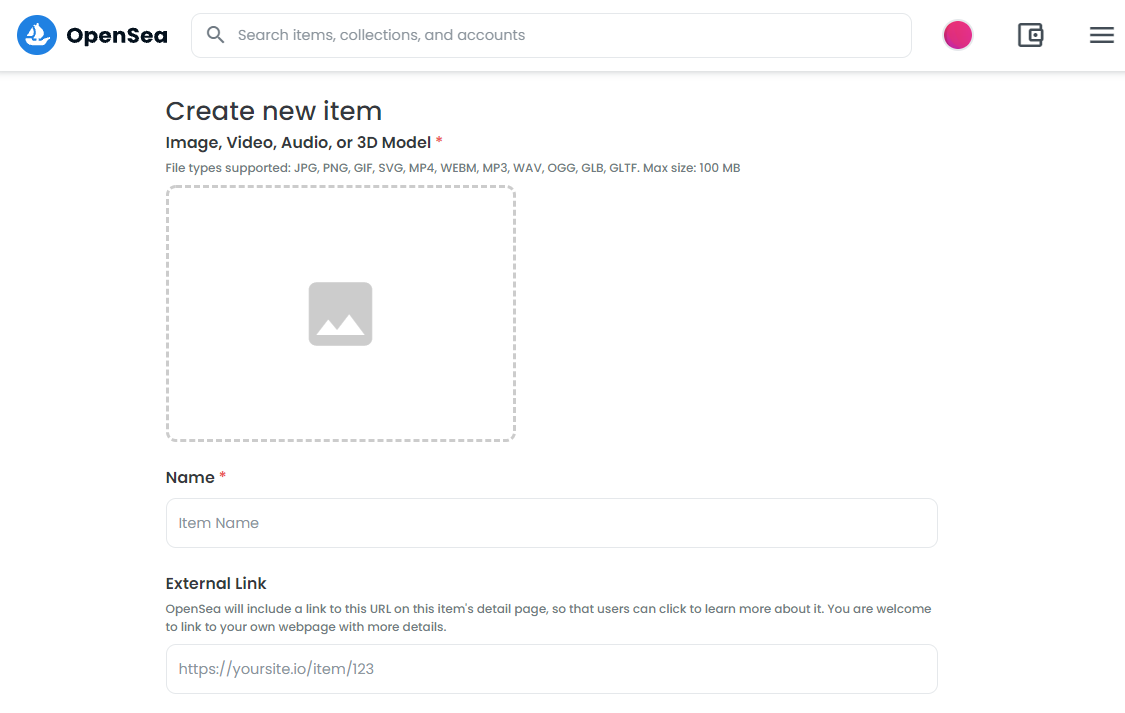Click the magnifier search icon
This screenshot has width=1125, height=713.
pyautogui.click(x=215, y=34)
